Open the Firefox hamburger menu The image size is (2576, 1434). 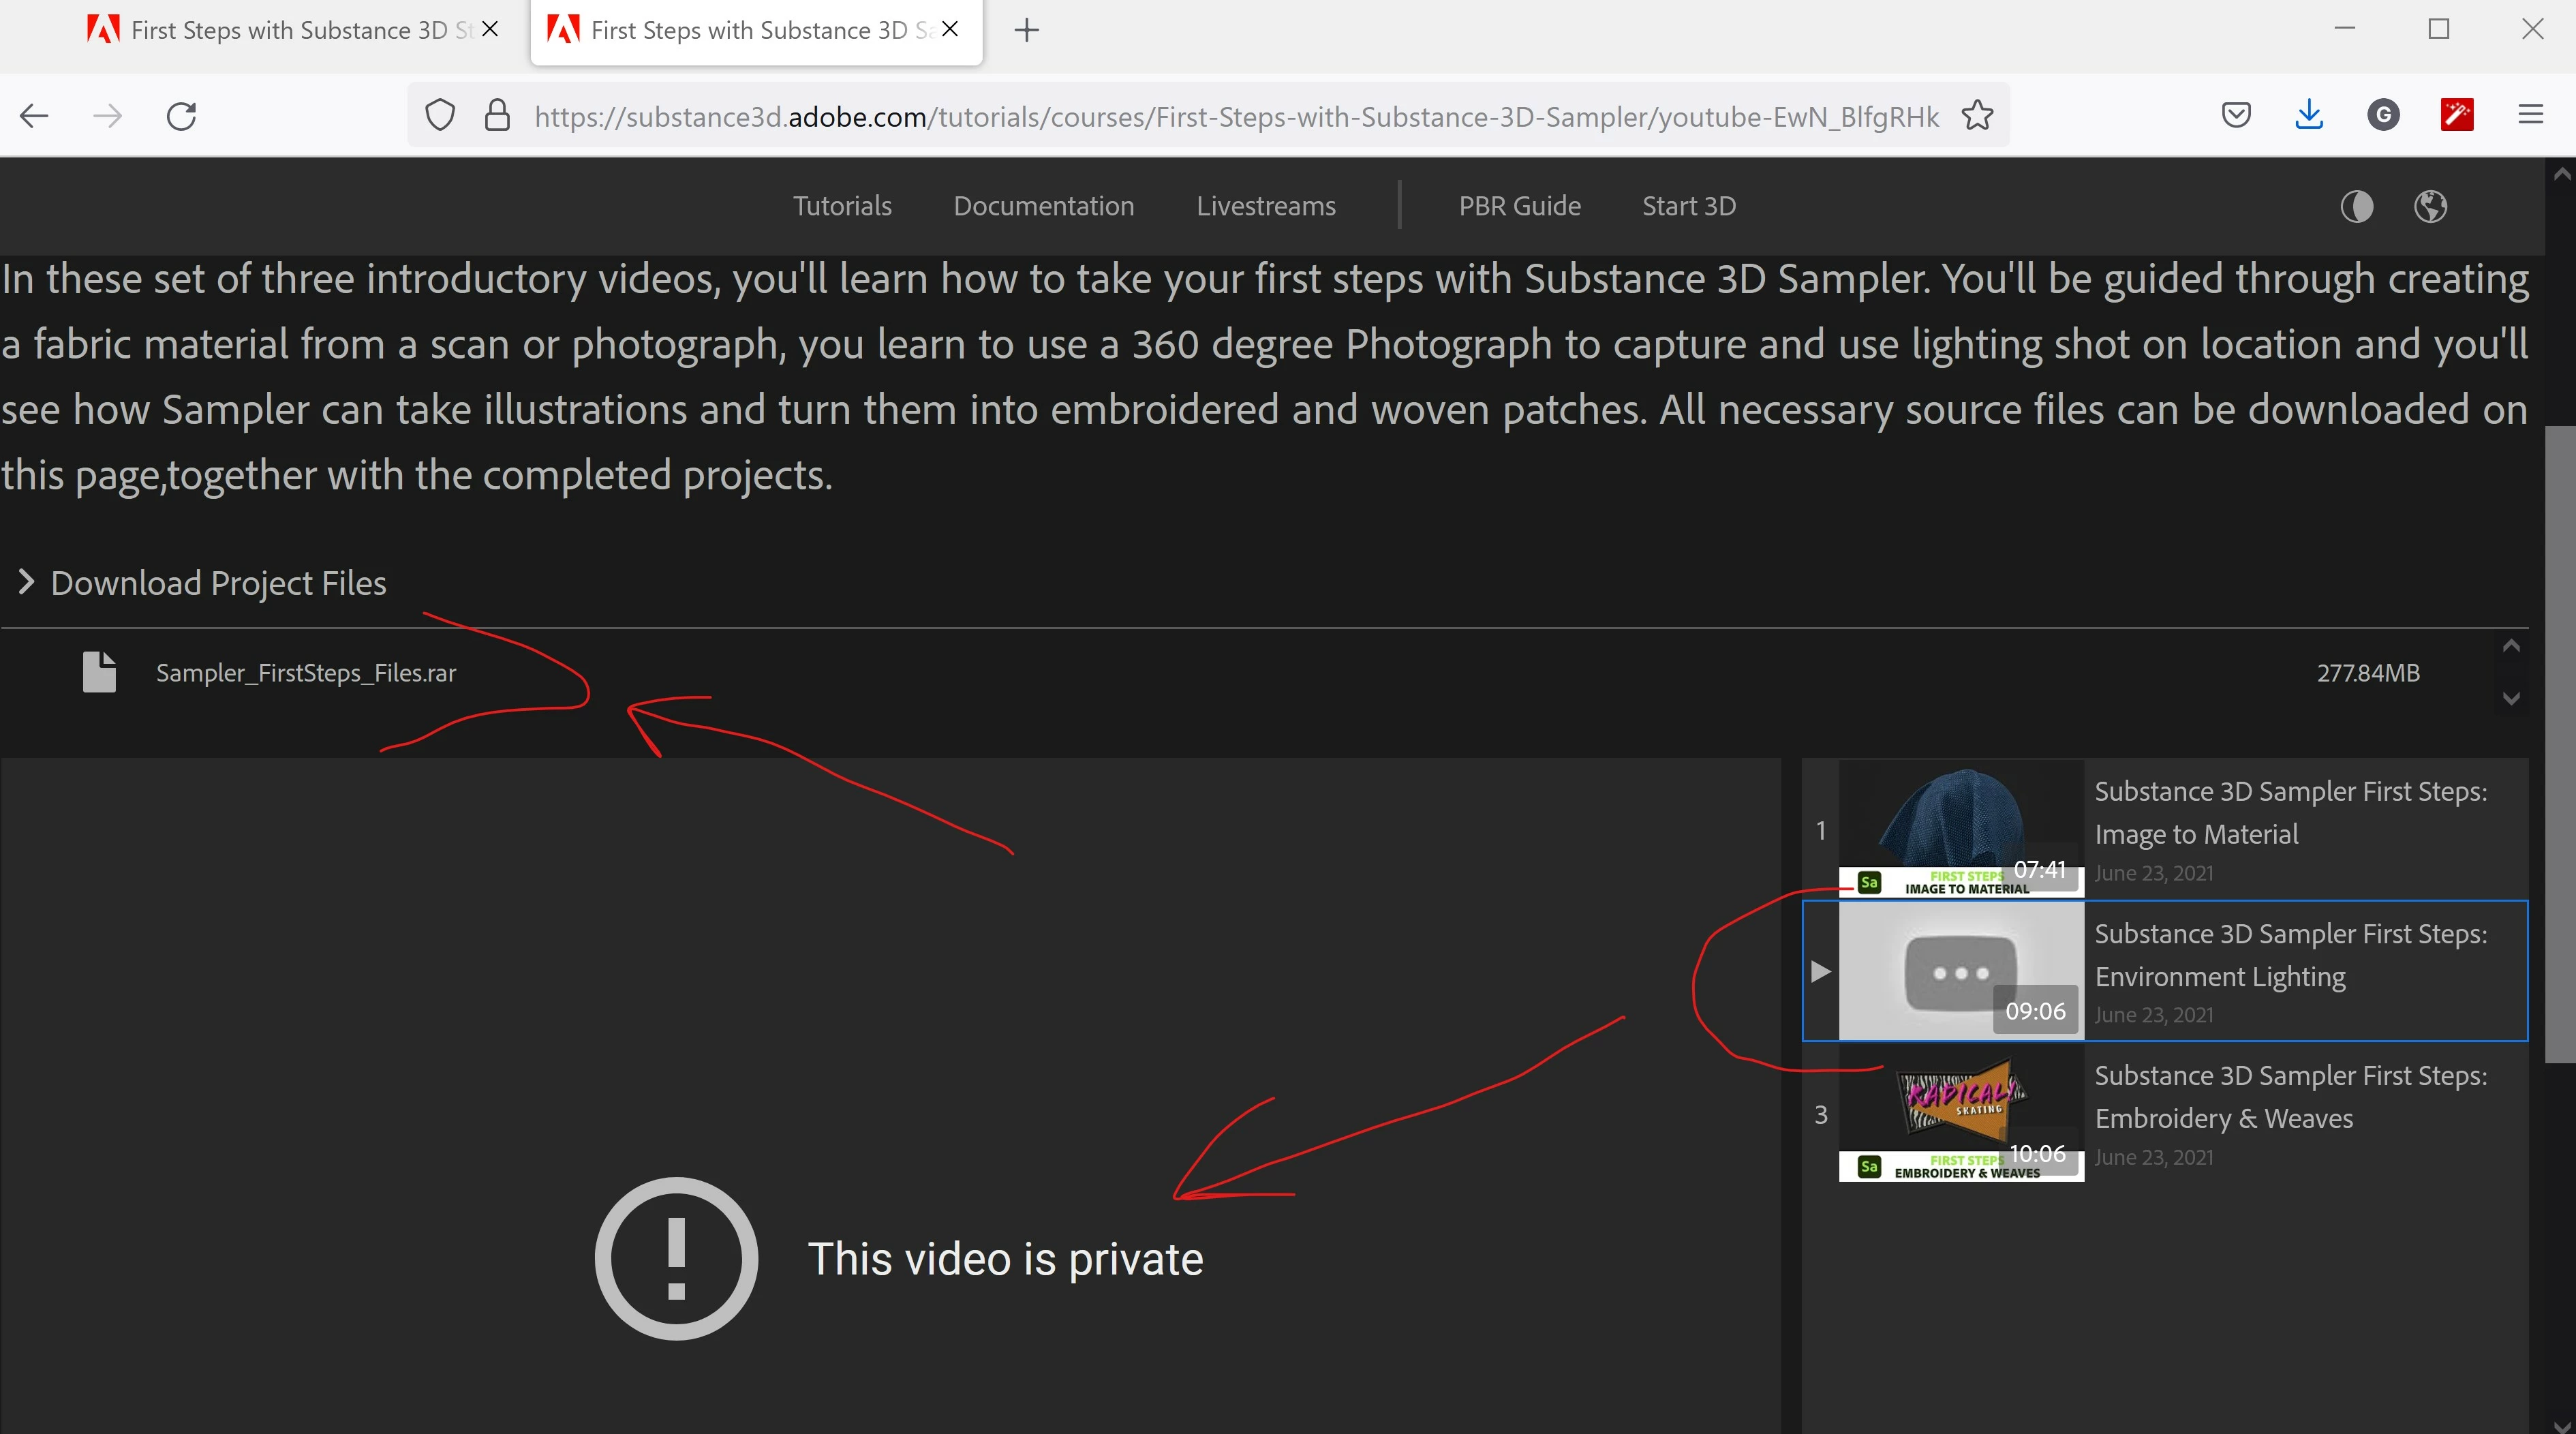(x=2530, y=116)
